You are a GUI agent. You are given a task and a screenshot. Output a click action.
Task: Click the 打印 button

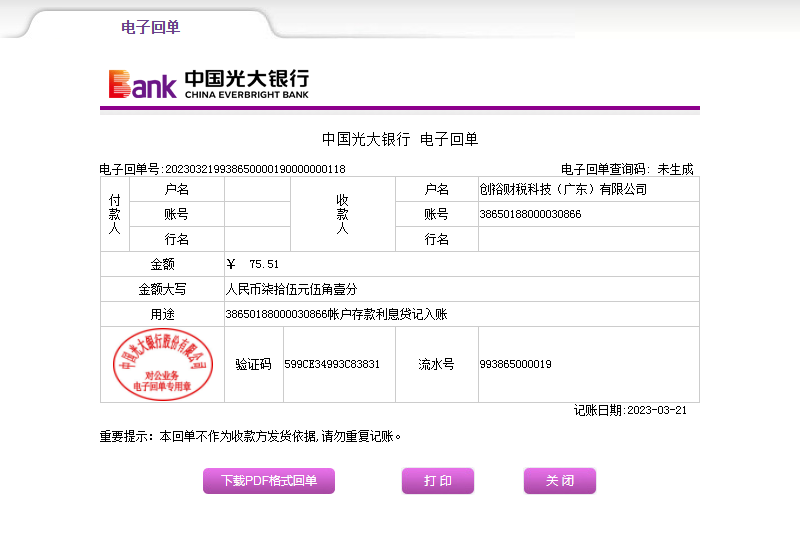pyautogui.click(x=438, y=480)
